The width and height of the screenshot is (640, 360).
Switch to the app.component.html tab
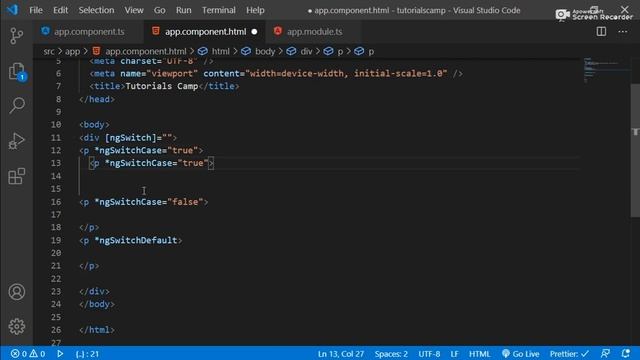point(205,31)
